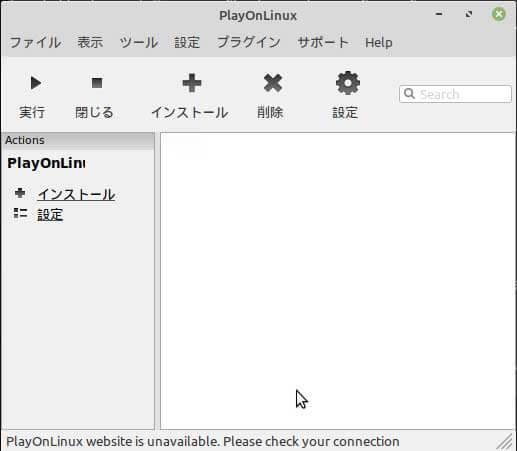Click the Actions panel header
517x451 pixels.
[78, 140]
